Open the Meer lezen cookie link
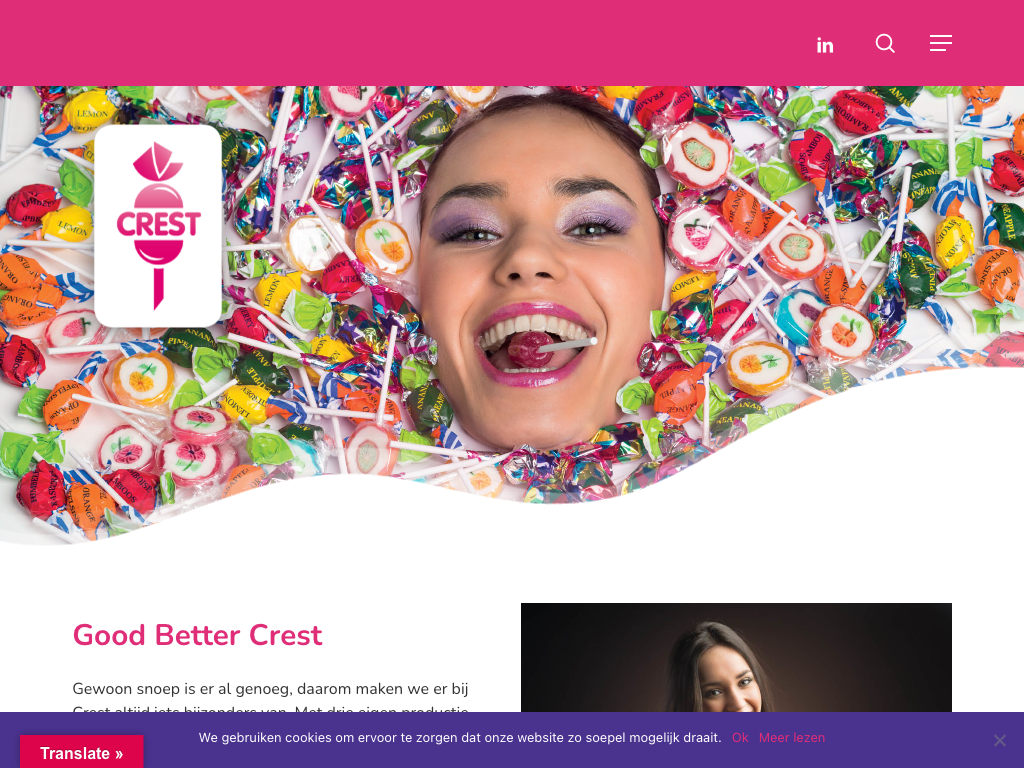Image resolution: width=1024 pixels, height=768 pixels. point(792,737)
